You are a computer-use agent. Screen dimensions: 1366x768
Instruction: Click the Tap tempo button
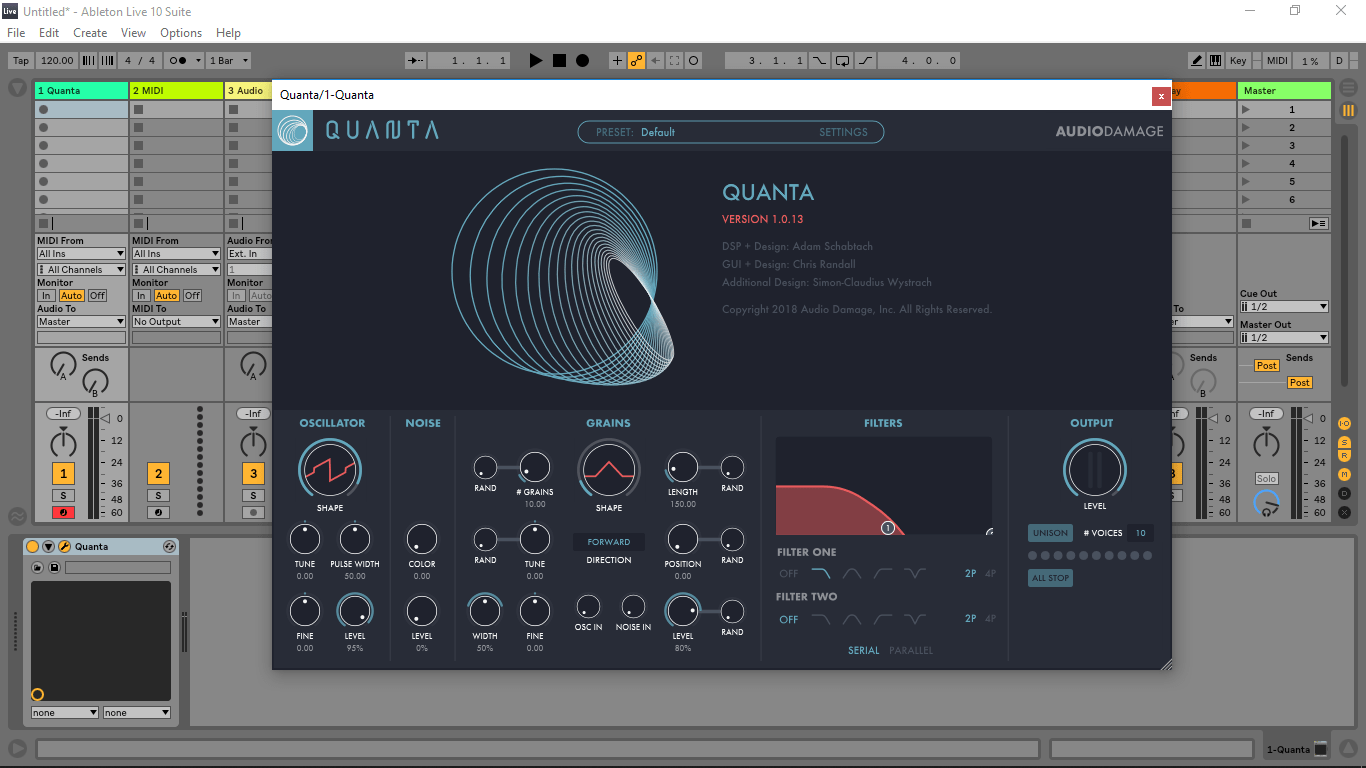[21, 61]
